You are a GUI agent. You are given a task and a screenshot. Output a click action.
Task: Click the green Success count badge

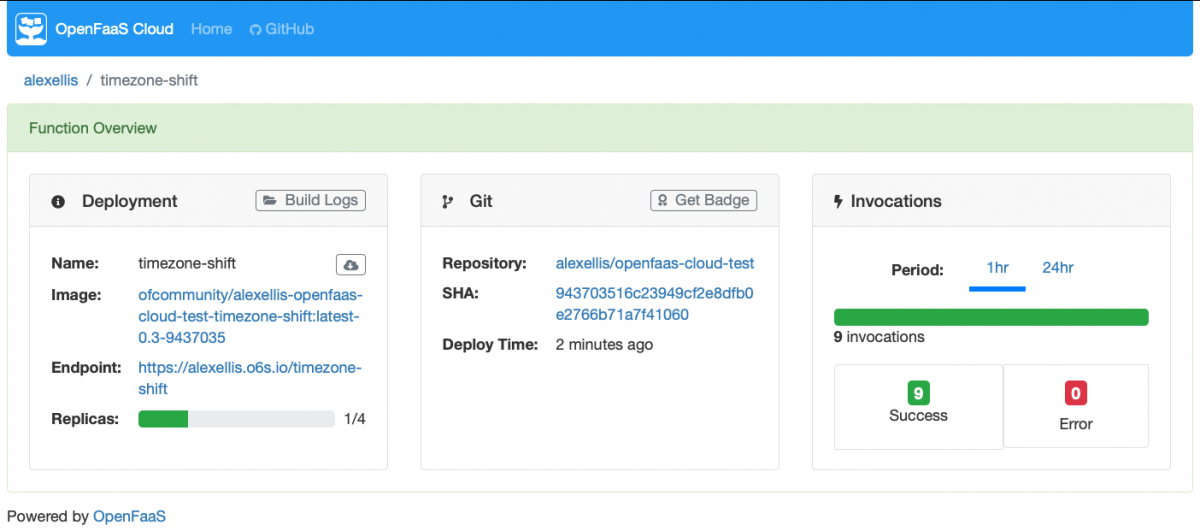(x=918, y=392)
